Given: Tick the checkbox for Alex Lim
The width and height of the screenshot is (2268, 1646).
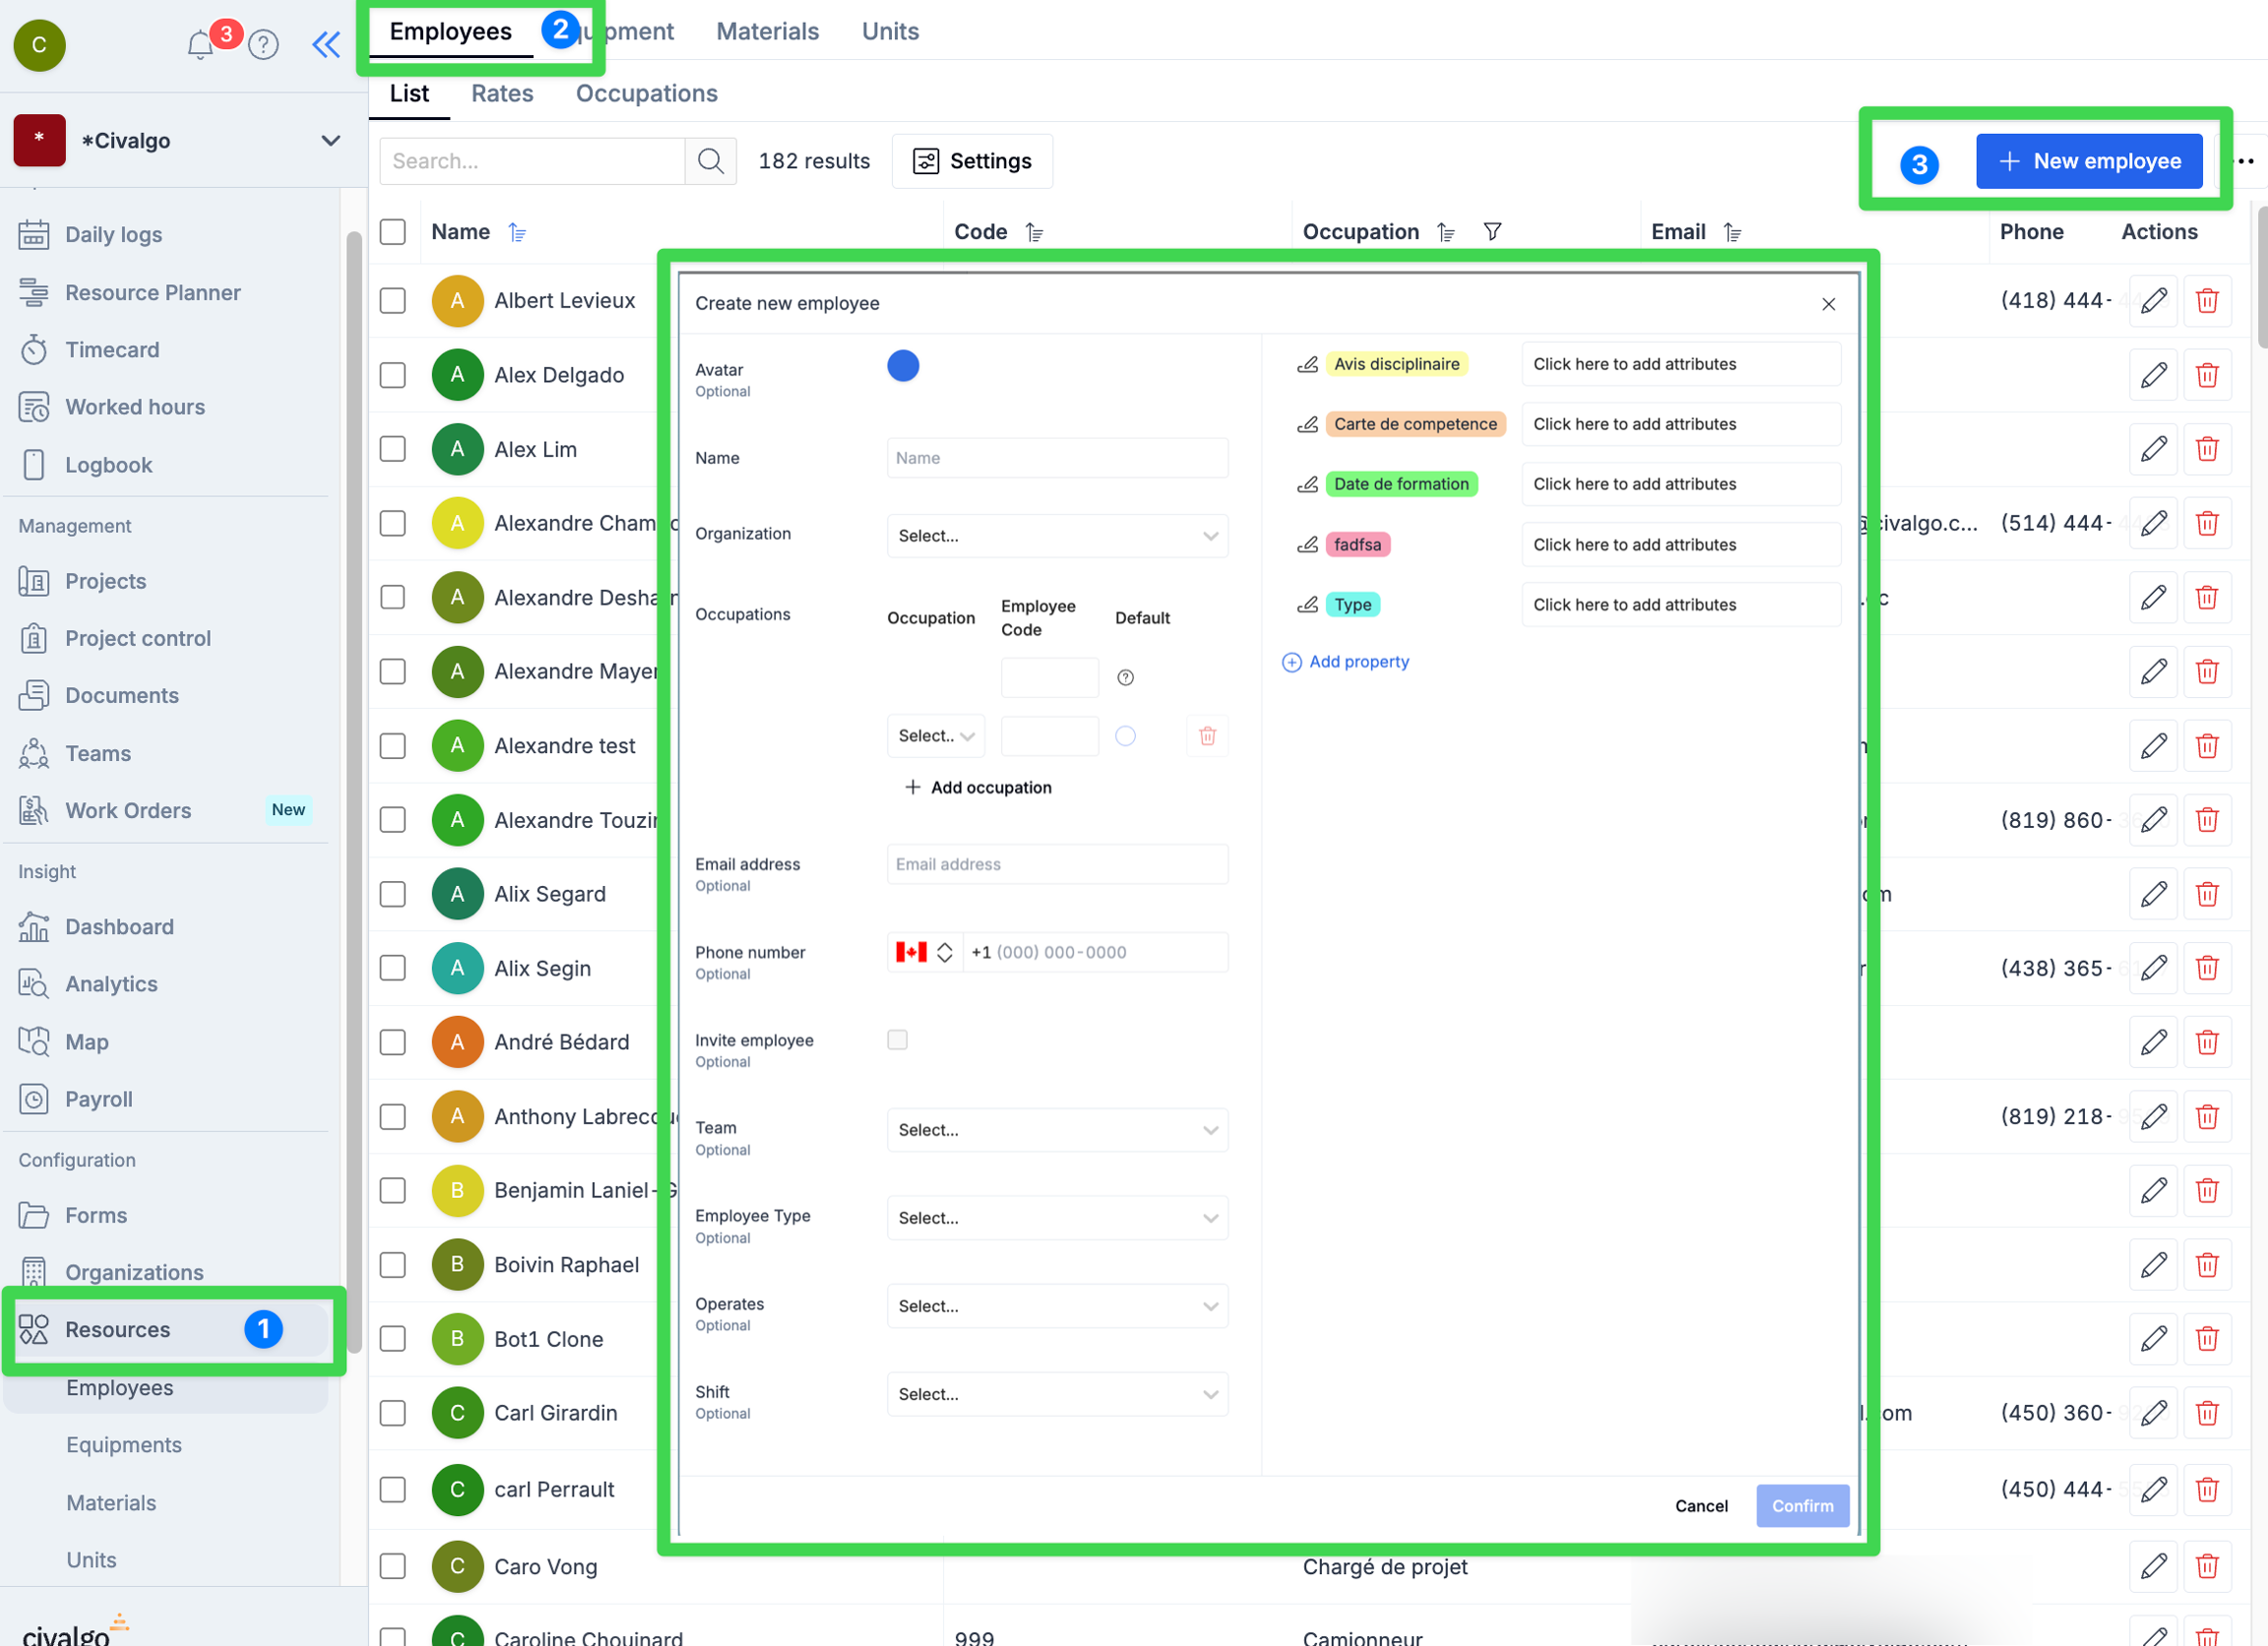Looking at the screenshot, I should (x=393, y=449).
